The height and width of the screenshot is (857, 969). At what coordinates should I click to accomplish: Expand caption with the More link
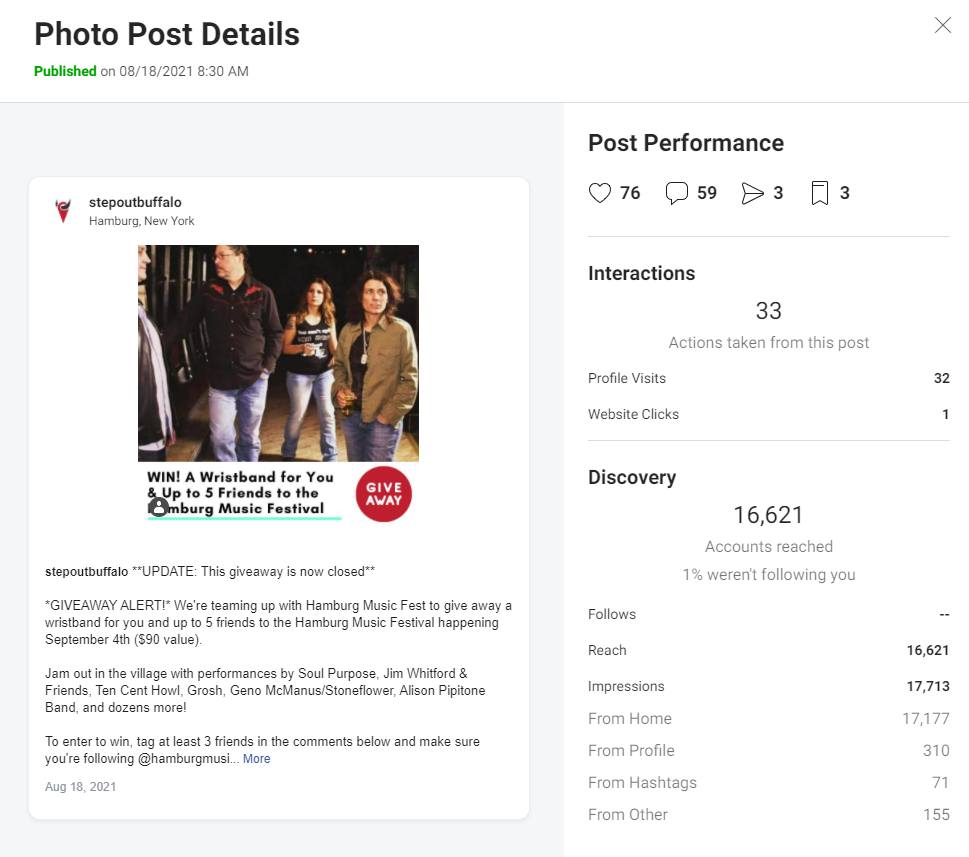pyautogui.click(x=256, y=759)
